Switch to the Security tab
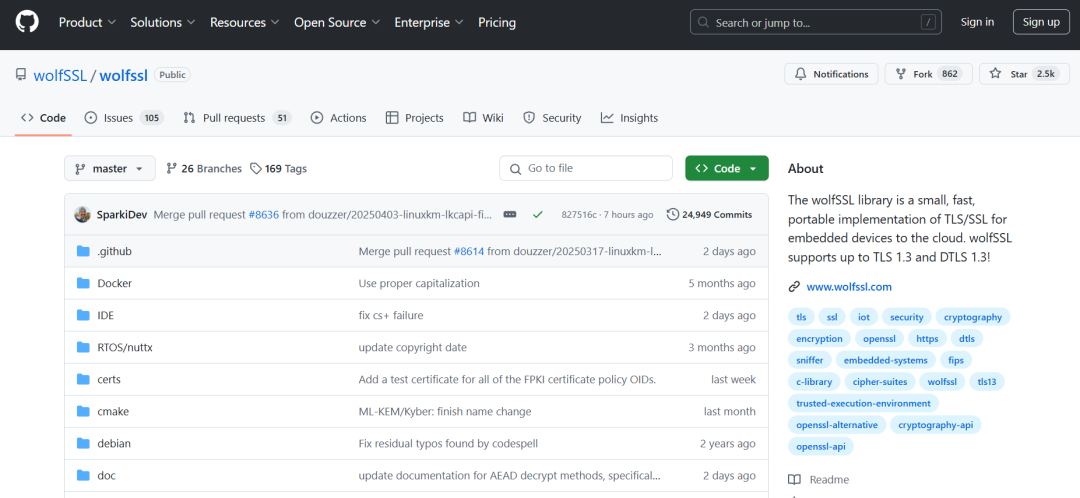Screen dimensions: 1080x498 [x=552, y=118]
